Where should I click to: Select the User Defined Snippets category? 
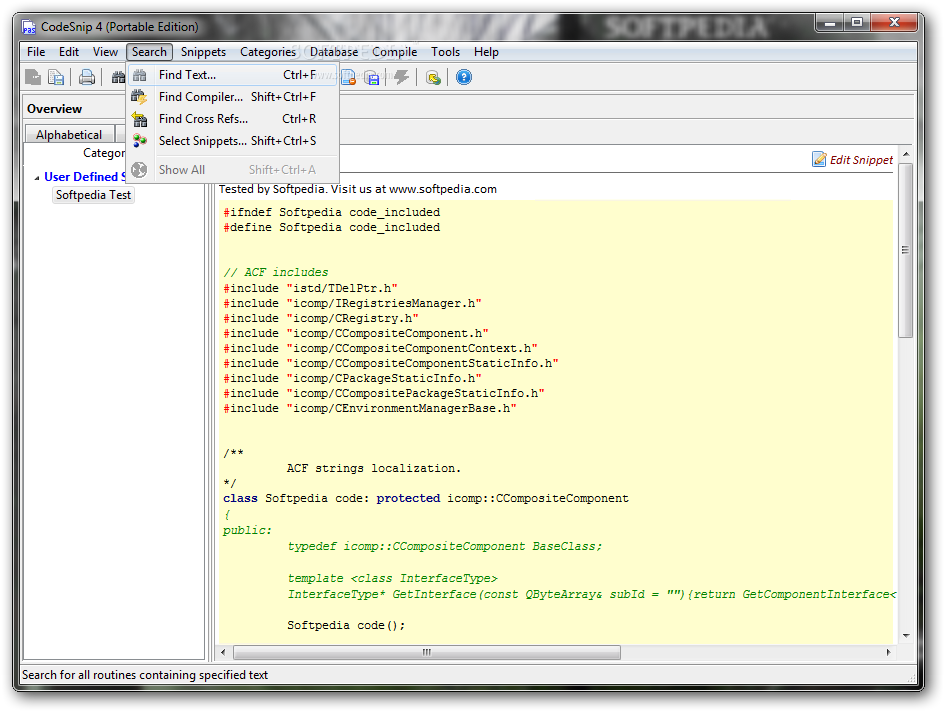[x=85, y=177]
